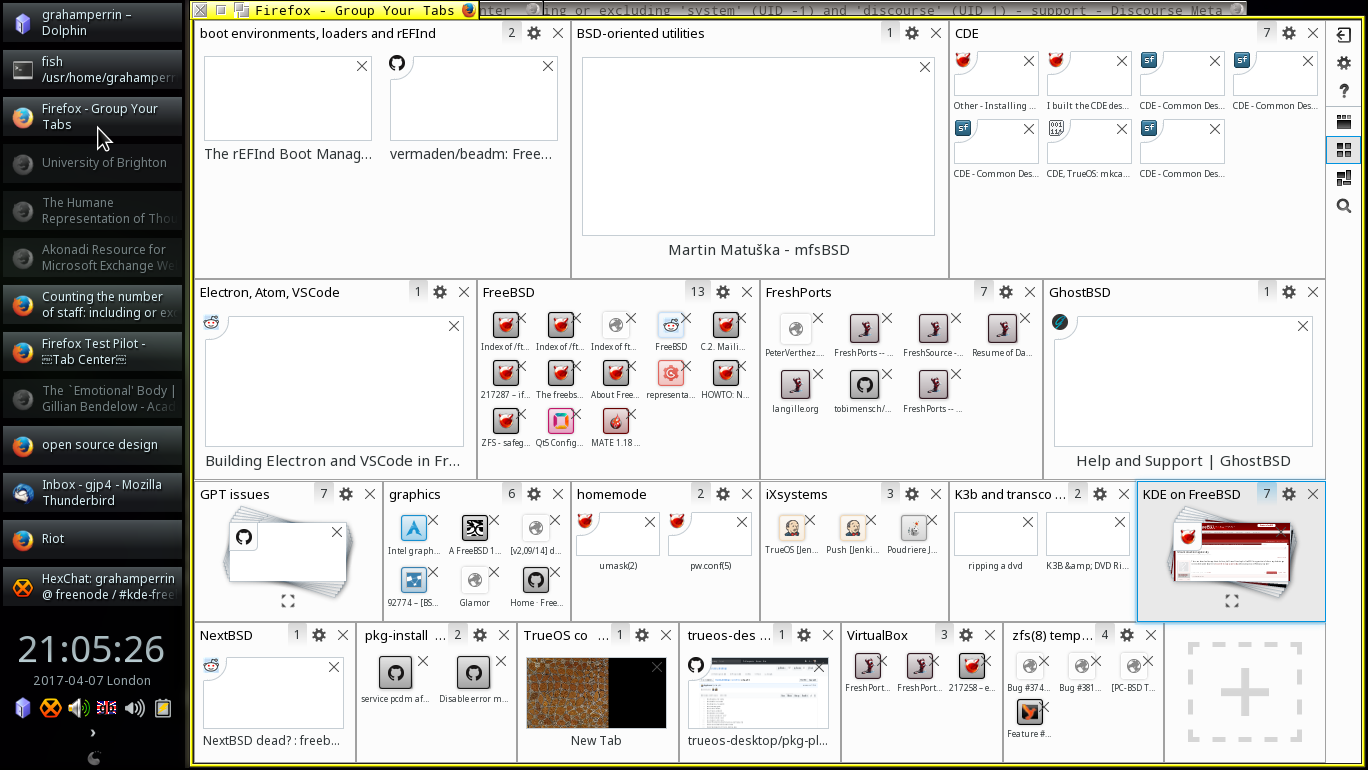Open the service pcdm af... GitHub tab
1368x770 pixels.
[396, 673]
